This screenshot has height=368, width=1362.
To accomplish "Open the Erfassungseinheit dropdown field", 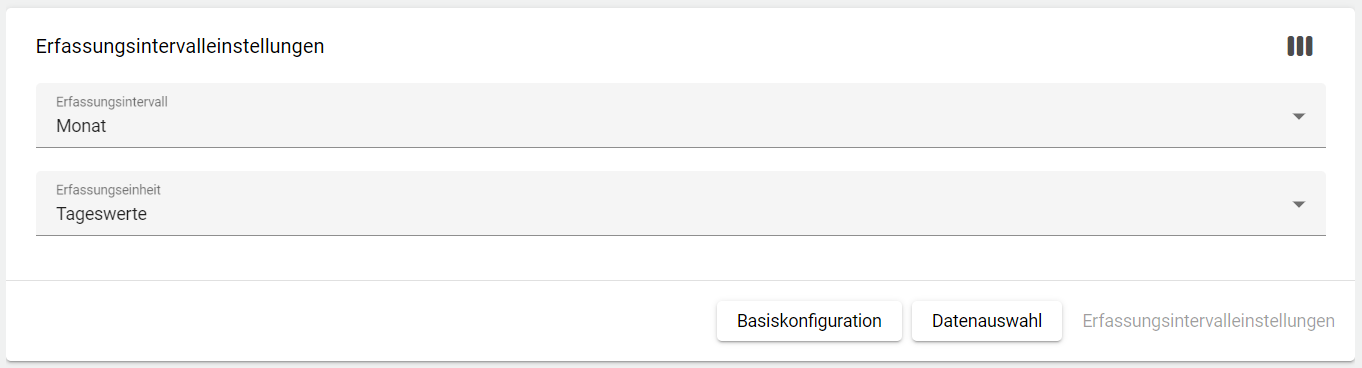I will [681, 203].
